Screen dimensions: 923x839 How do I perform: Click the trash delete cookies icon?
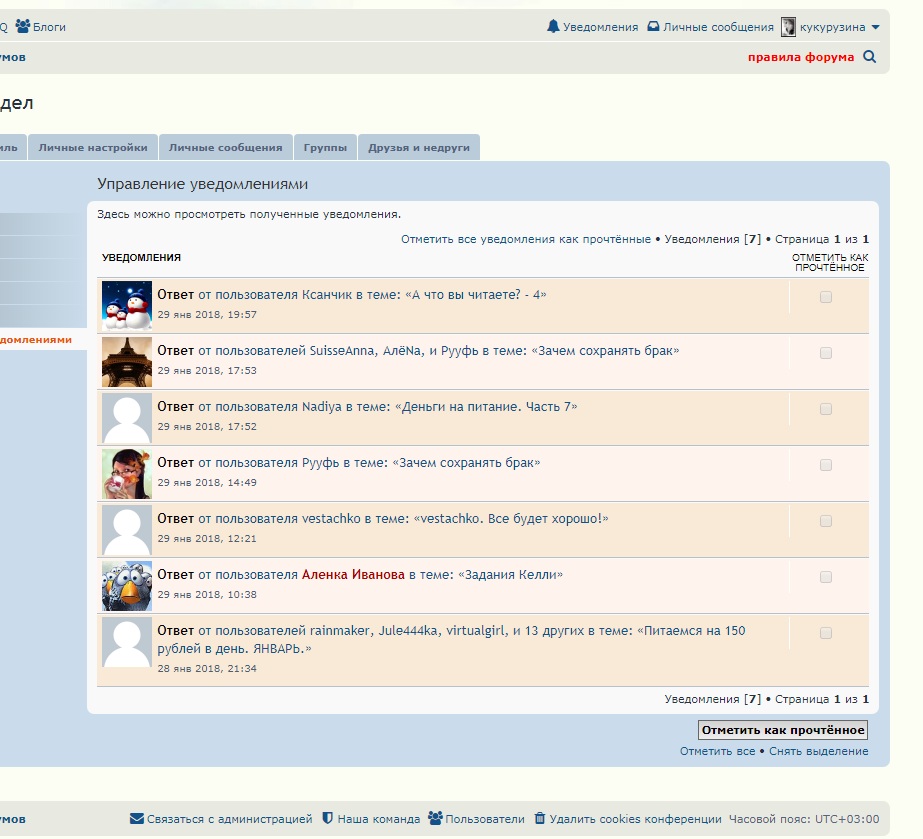[540, 818]
